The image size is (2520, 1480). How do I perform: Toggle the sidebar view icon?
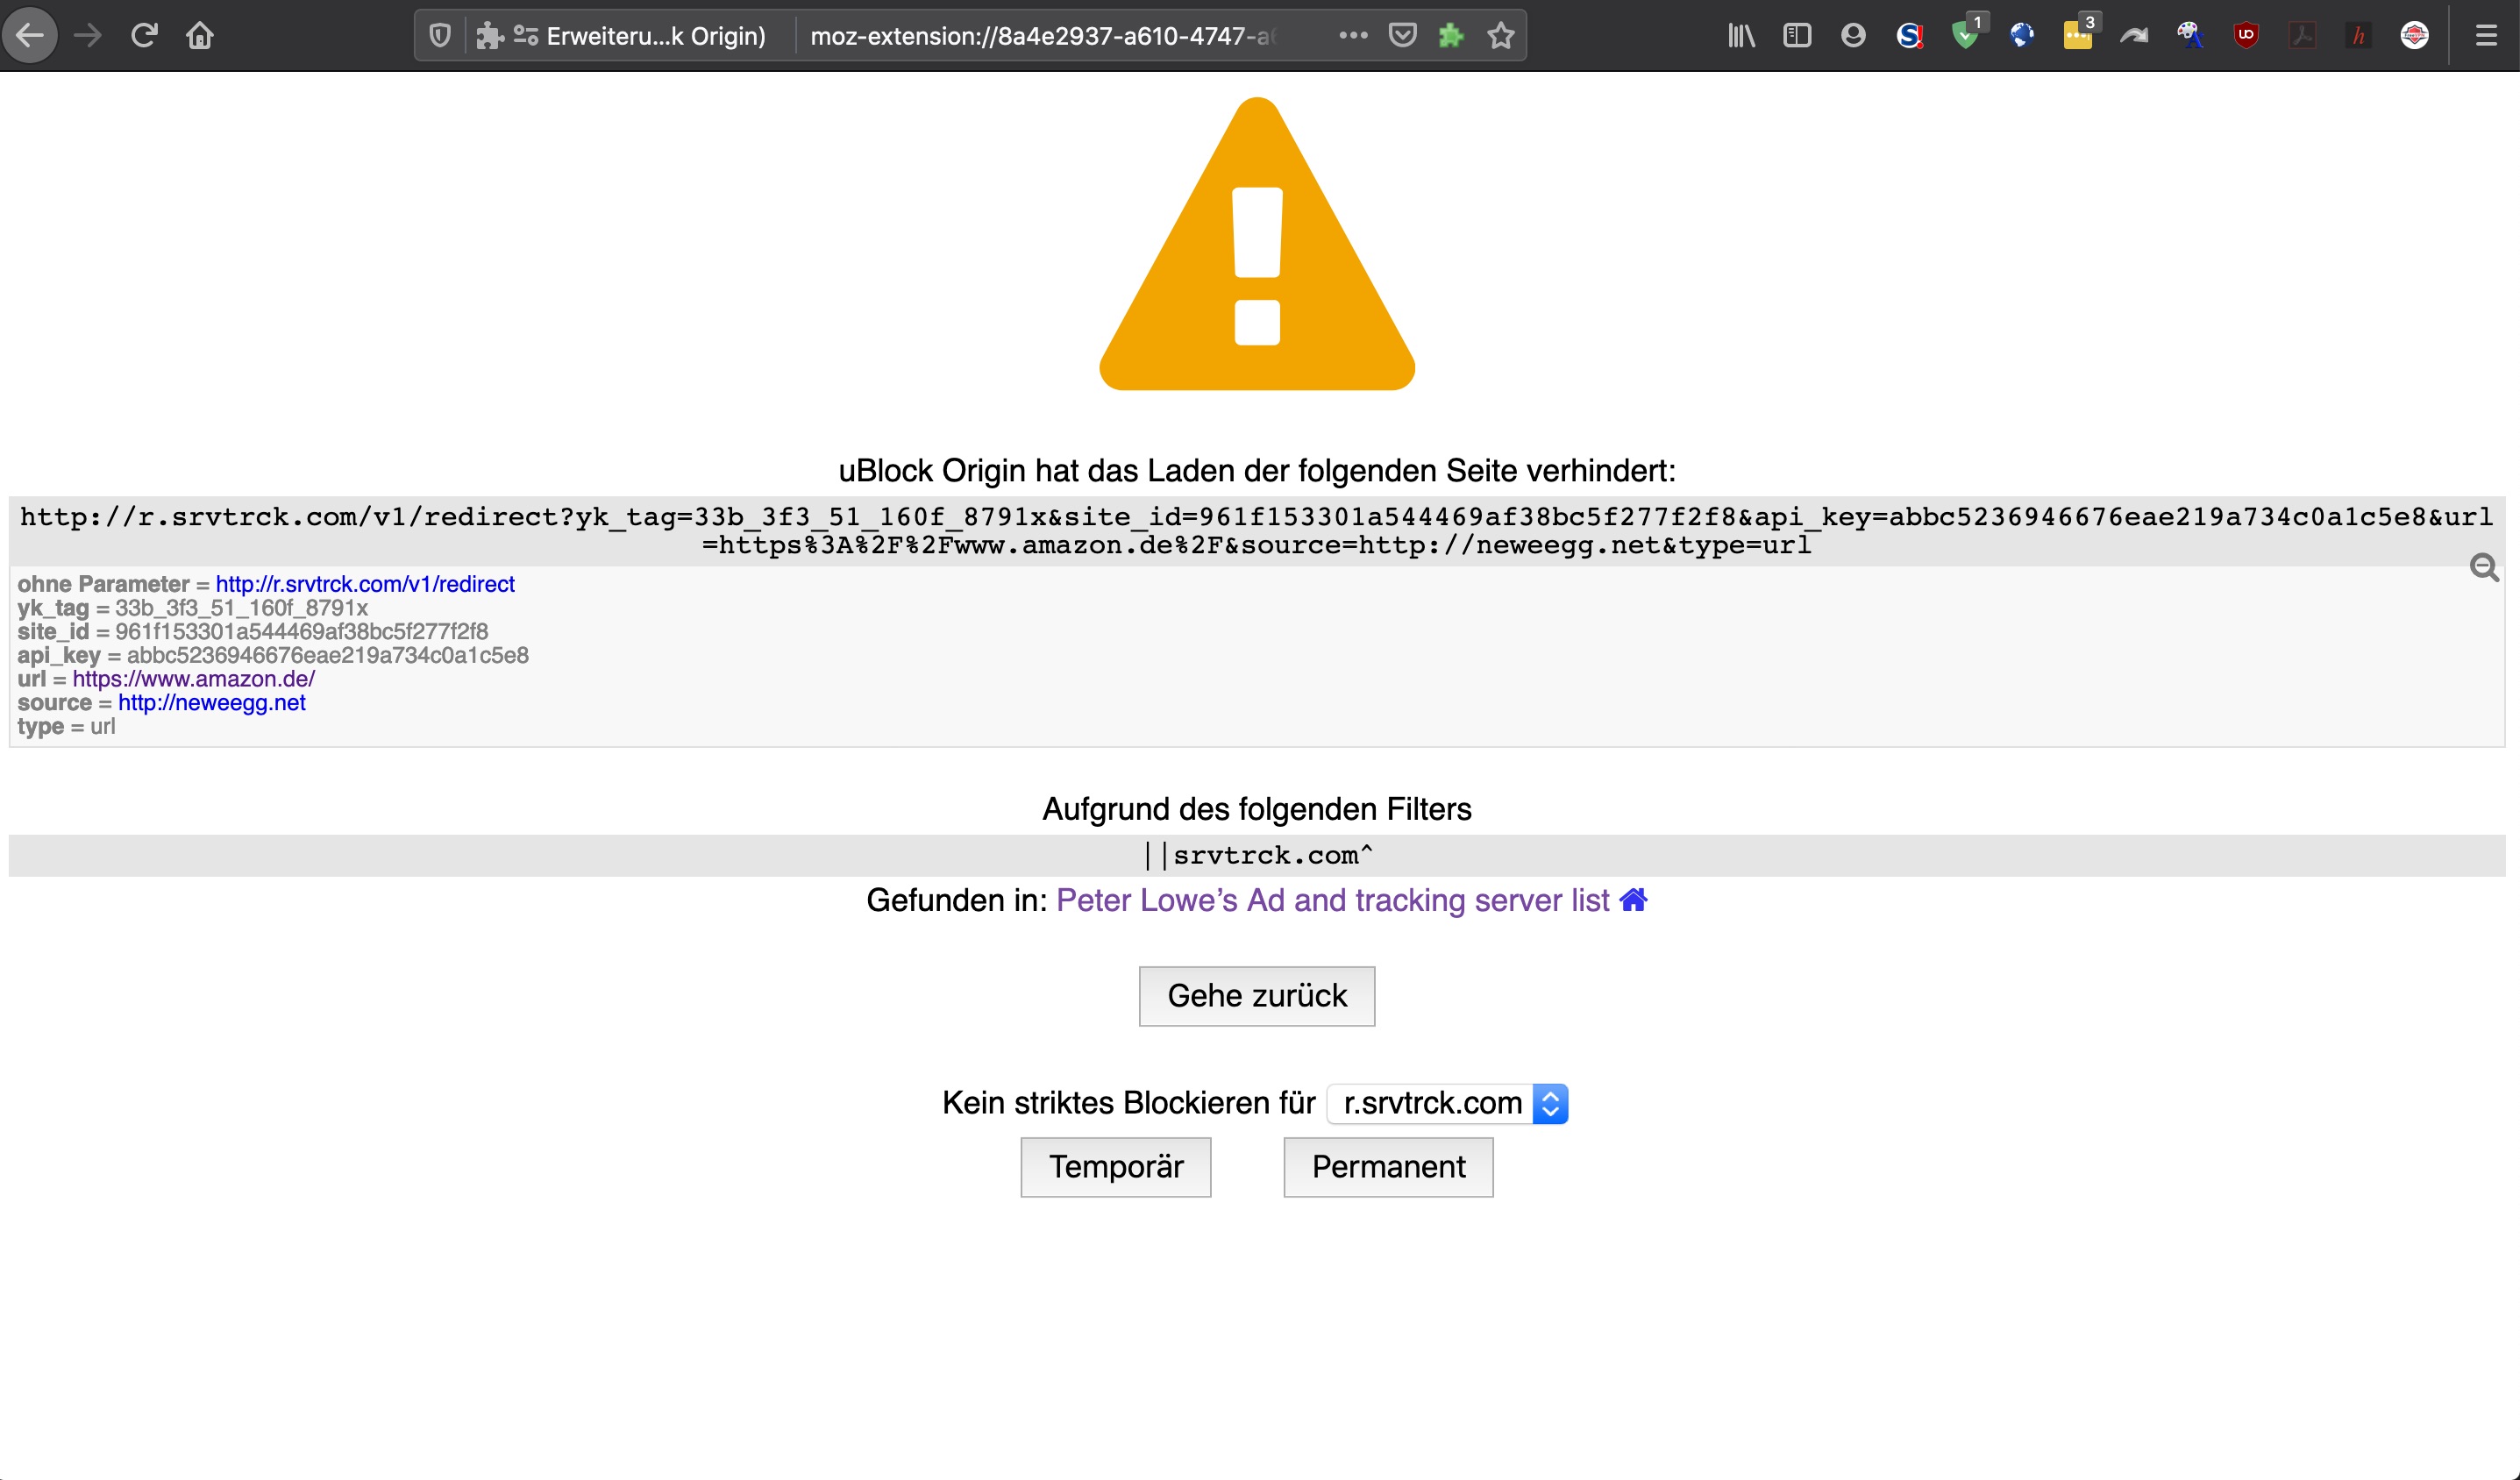1797,36
